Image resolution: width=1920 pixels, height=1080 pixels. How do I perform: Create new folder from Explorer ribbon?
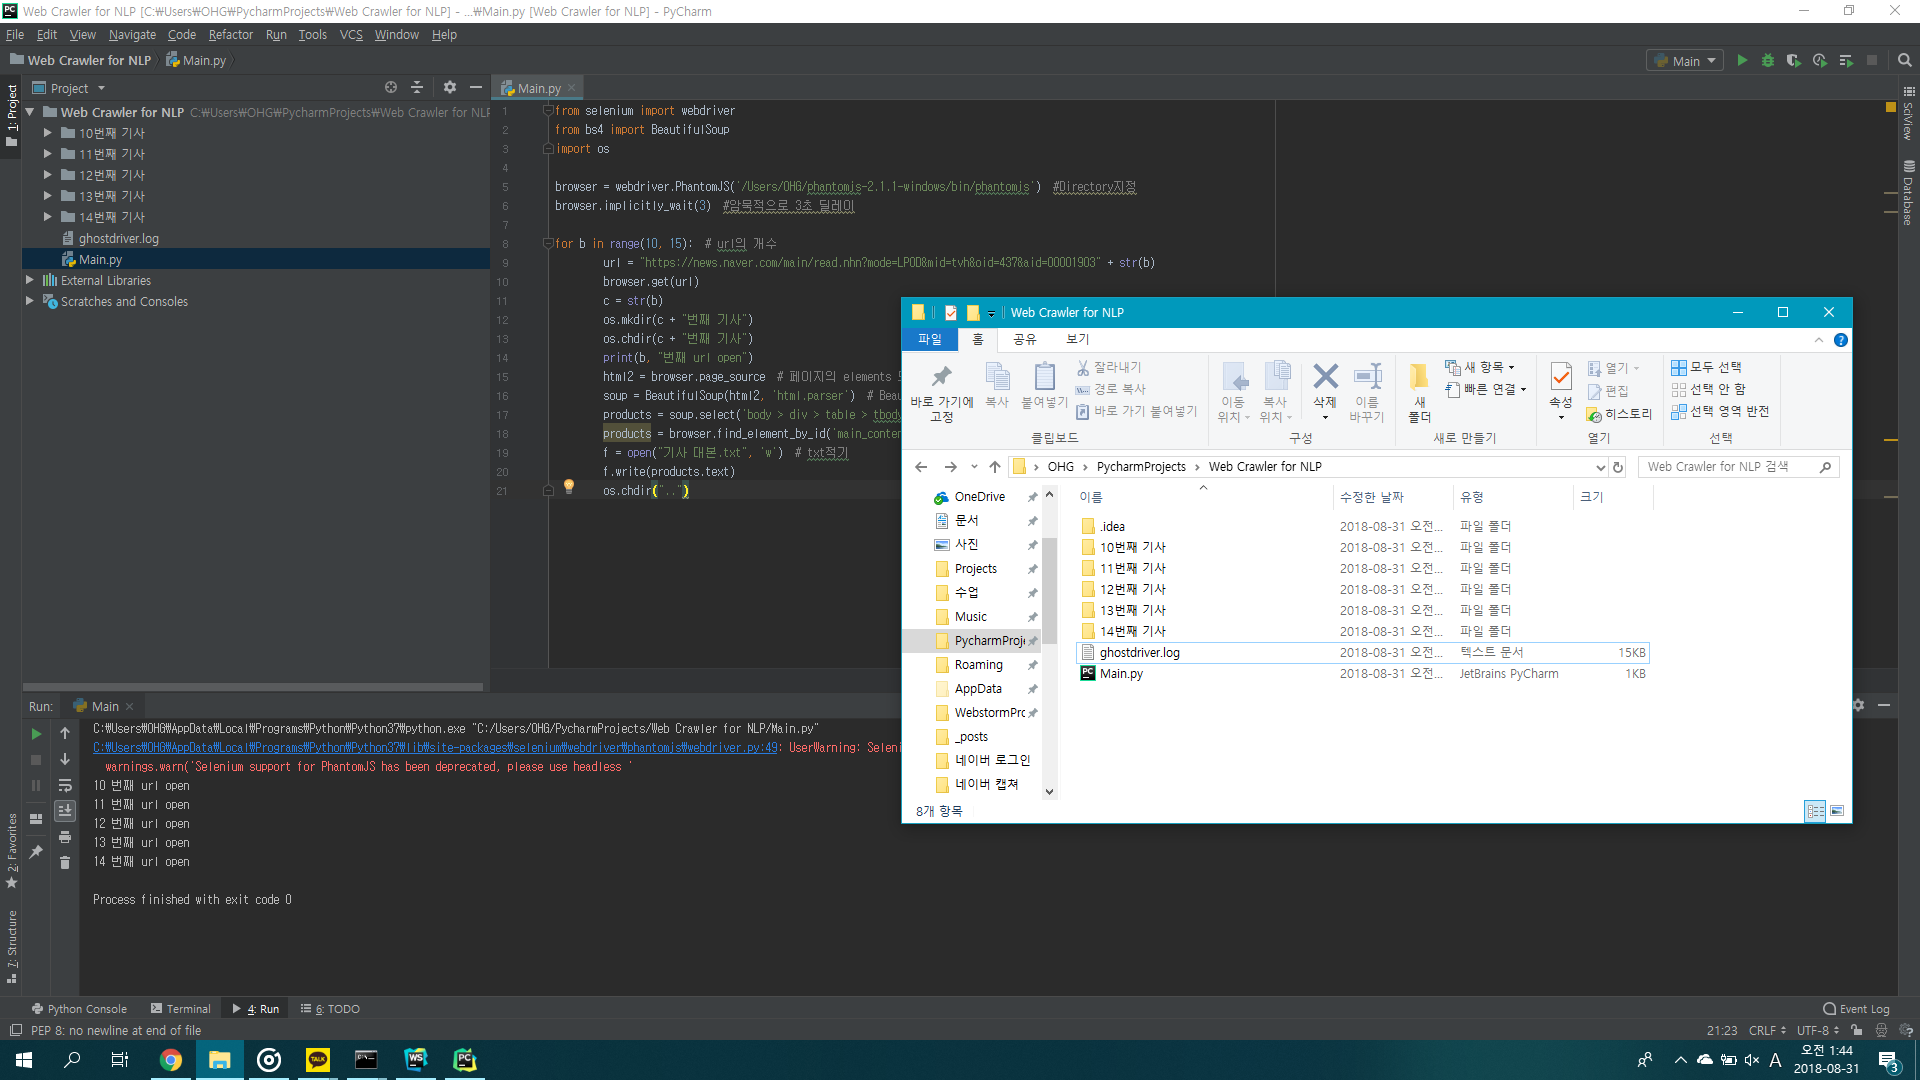(1419, 392)
